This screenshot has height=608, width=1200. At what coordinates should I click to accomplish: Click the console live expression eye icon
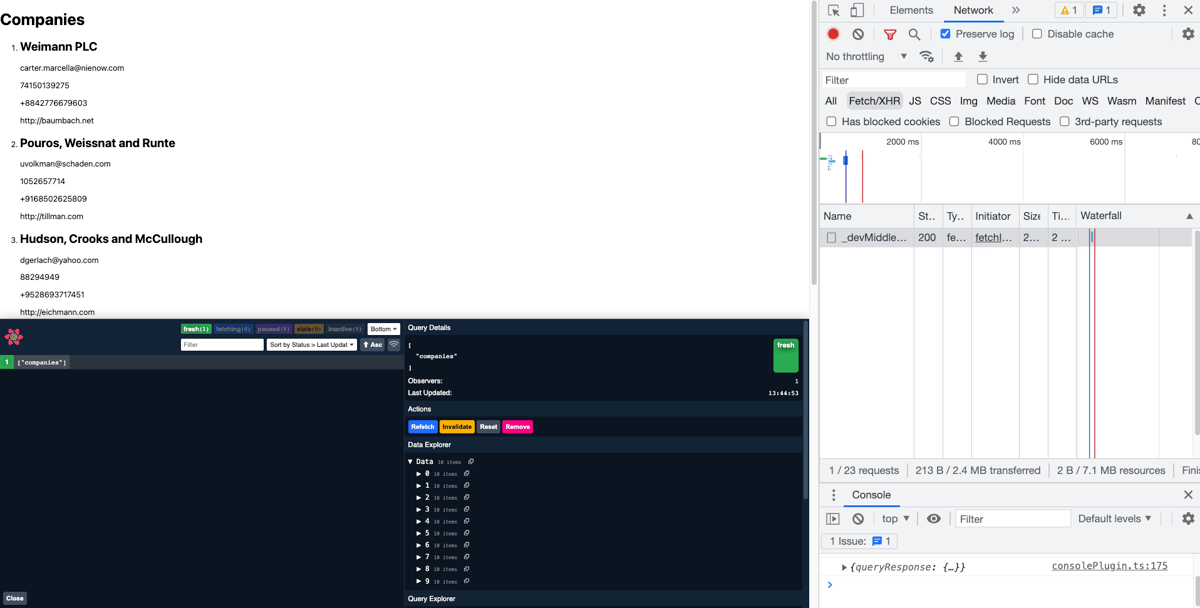933,519
